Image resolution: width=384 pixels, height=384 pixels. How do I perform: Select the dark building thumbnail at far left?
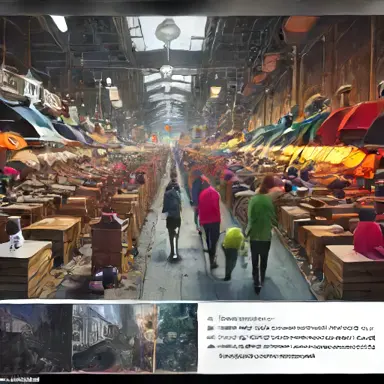(36, 338)
